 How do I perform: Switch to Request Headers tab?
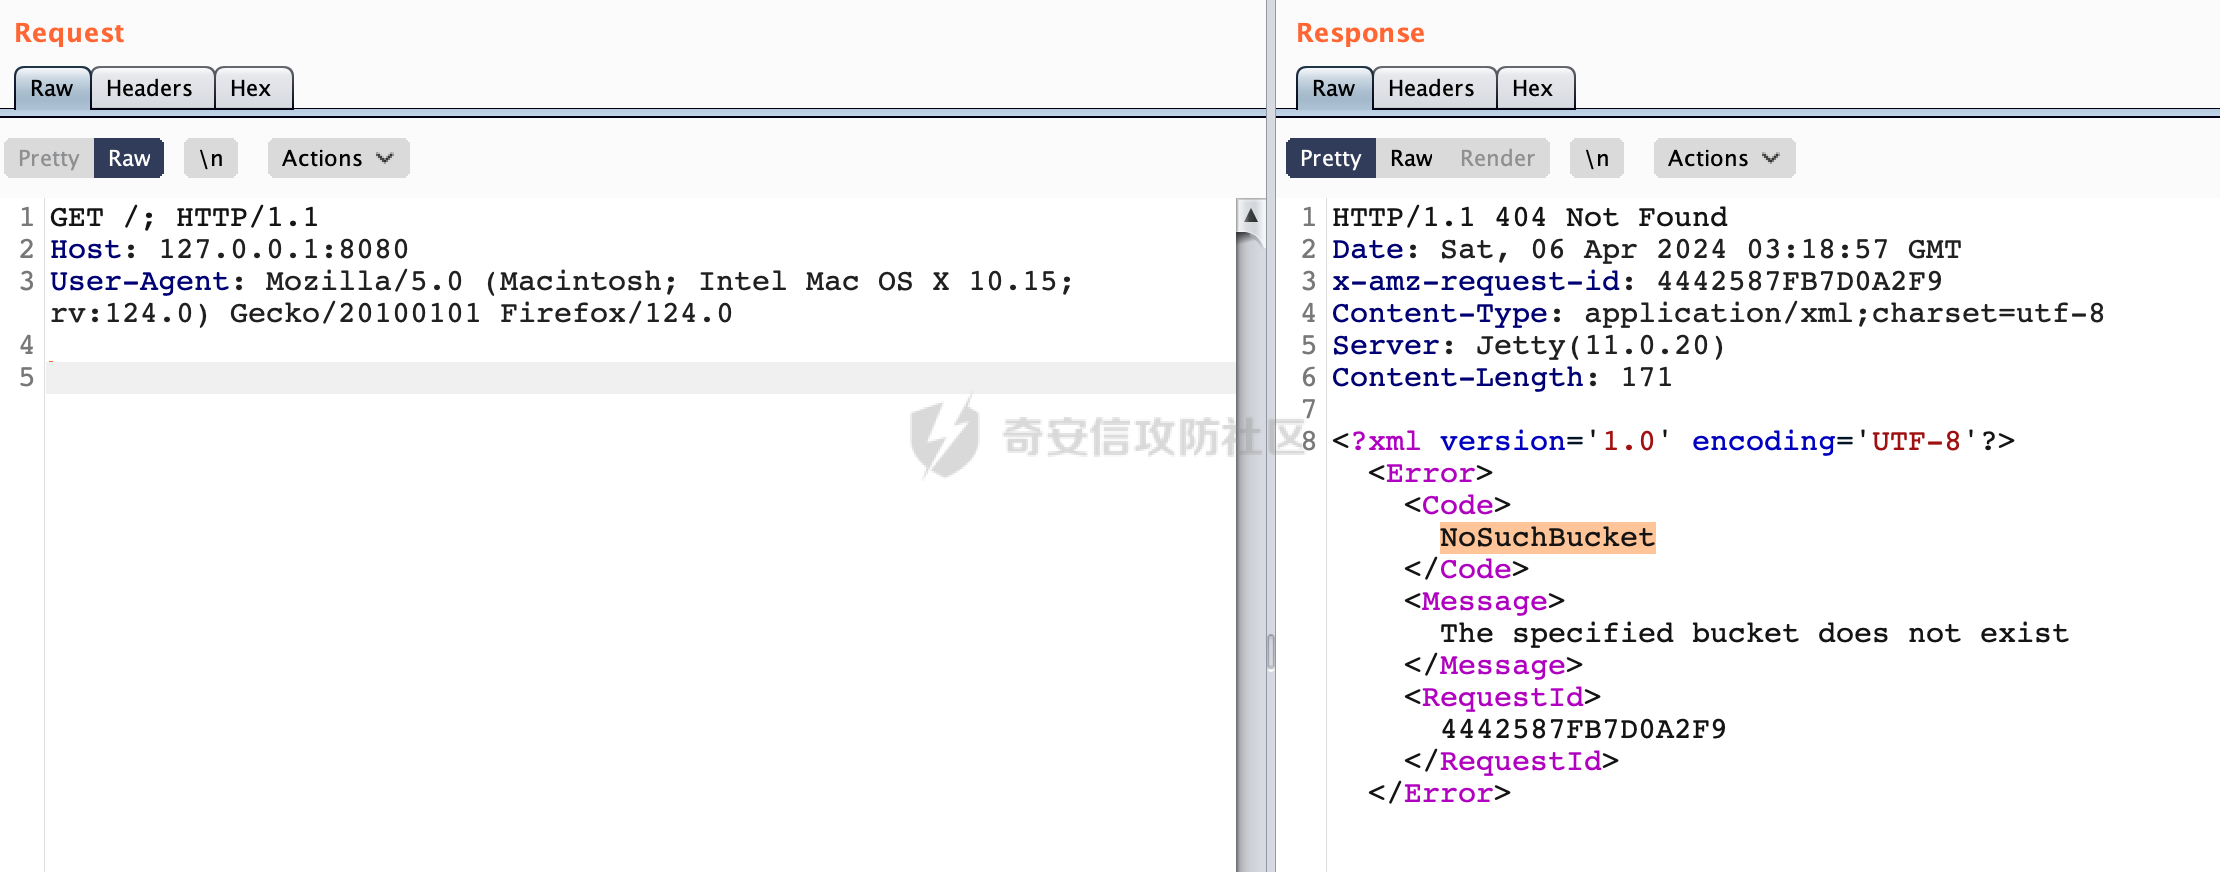[x=150, y=88]
